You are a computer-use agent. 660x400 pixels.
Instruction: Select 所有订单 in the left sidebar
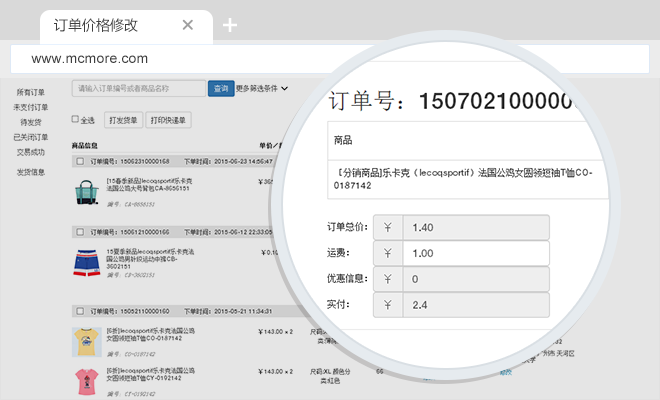(x=31, y=92)
